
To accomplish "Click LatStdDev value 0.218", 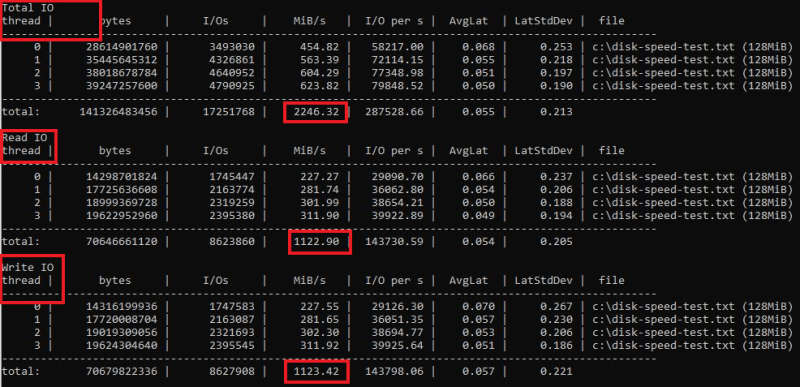I will [556, 60].
